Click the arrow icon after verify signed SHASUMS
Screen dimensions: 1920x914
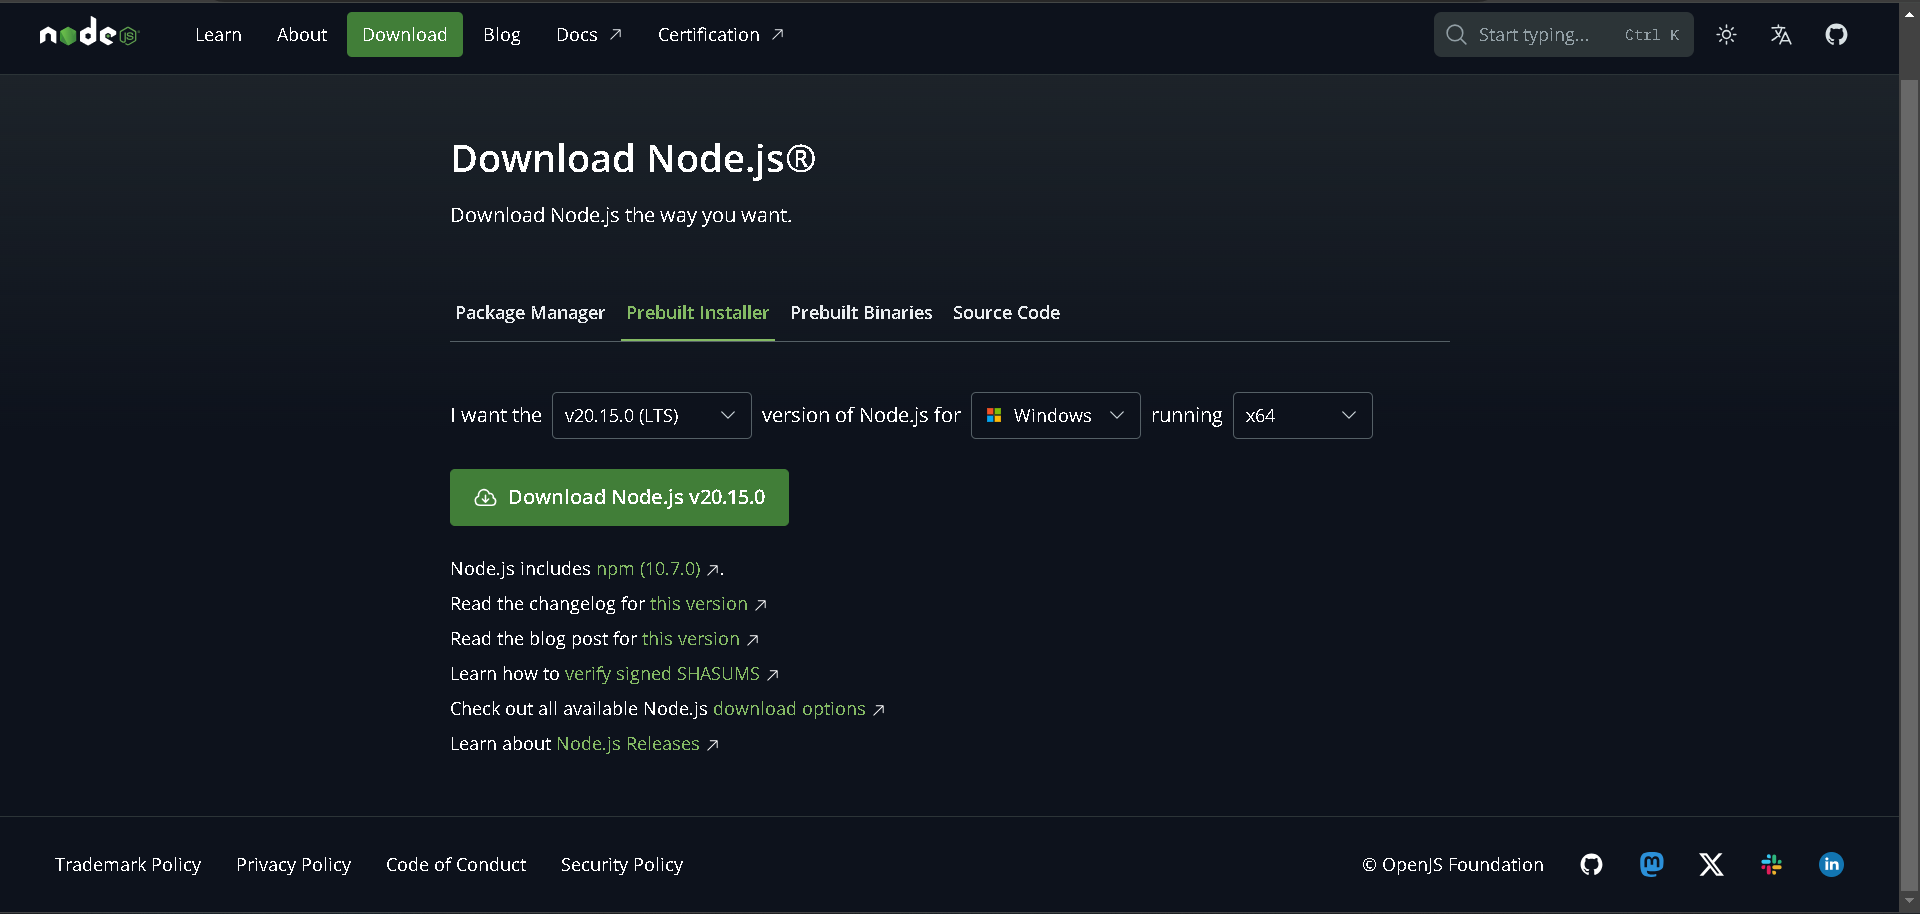coord(772,675)
